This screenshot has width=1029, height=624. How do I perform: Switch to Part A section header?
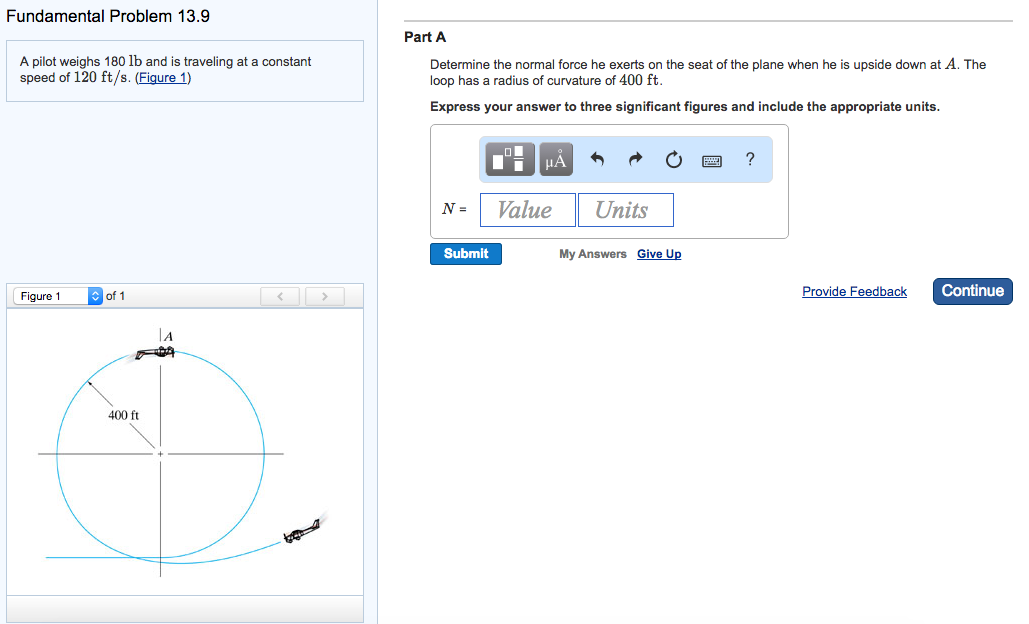click(x=425, y=36)
